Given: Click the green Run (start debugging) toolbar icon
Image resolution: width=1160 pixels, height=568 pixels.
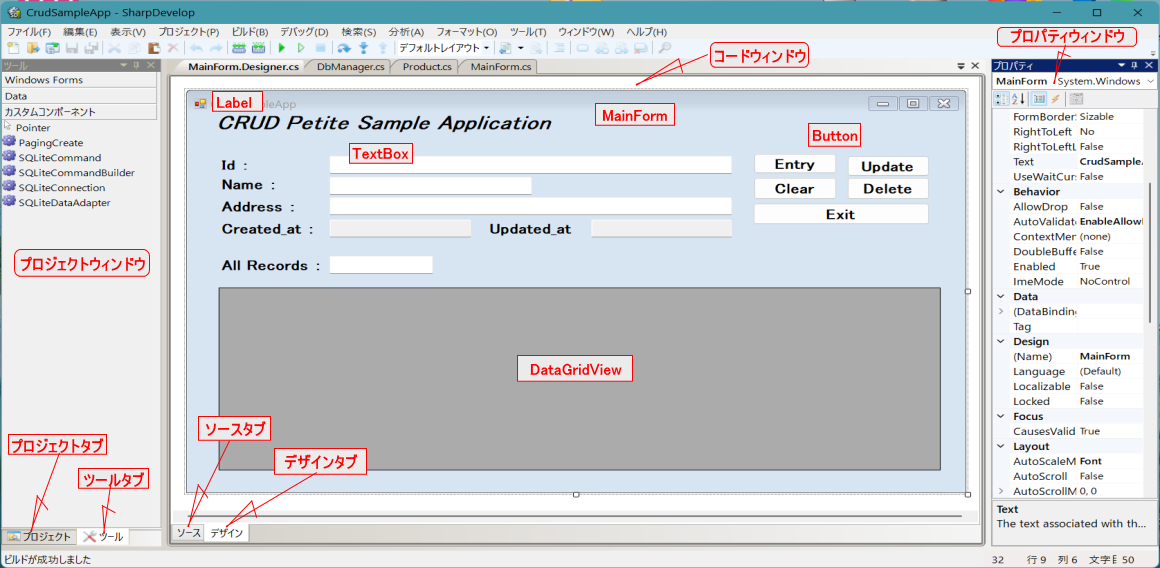Looking at the screenshot, I should point(282,47).
